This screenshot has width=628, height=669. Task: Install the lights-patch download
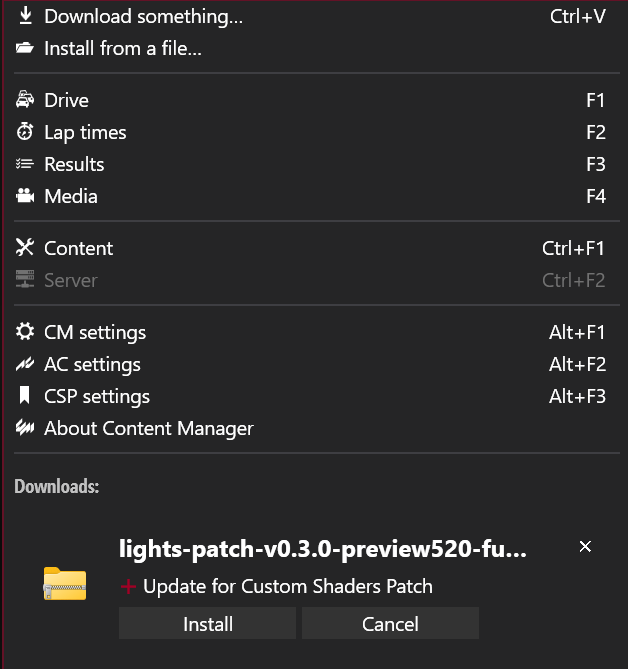coord(207,623)
